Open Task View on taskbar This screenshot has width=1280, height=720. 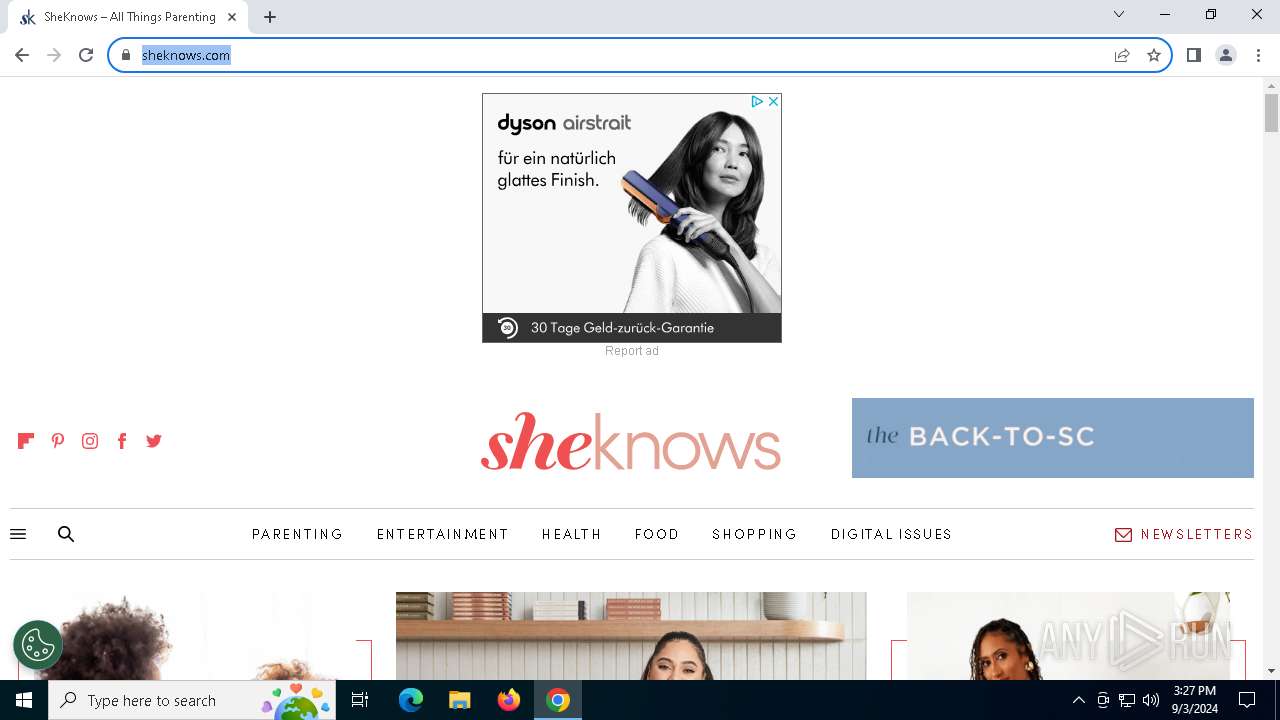coord(360,700)
